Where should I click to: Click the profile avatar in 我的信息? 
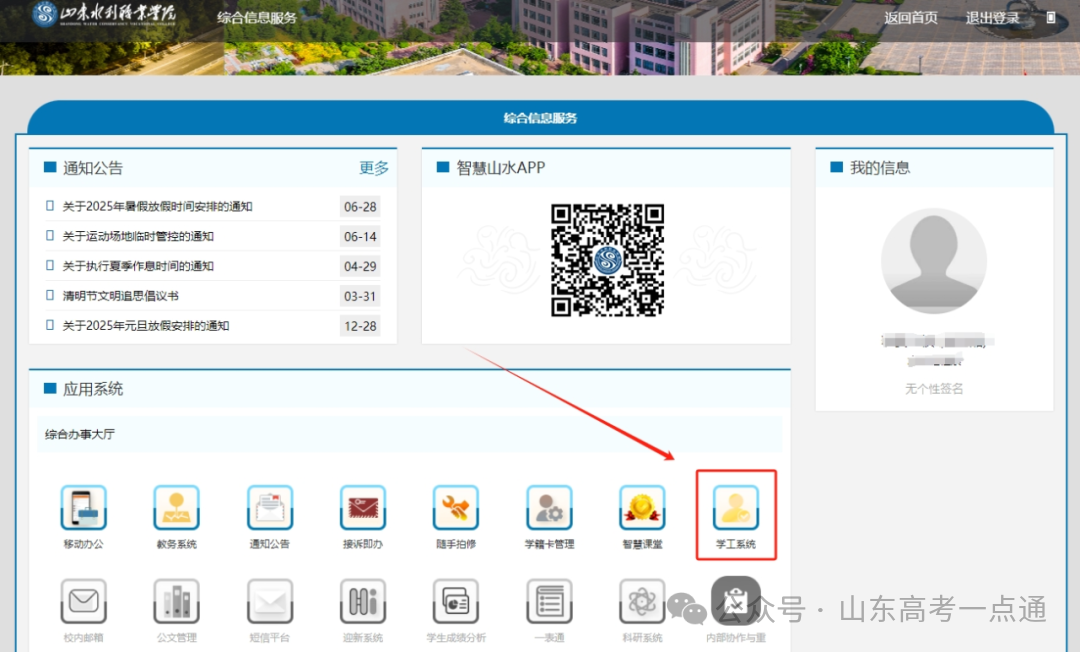(x=934, y=261)
